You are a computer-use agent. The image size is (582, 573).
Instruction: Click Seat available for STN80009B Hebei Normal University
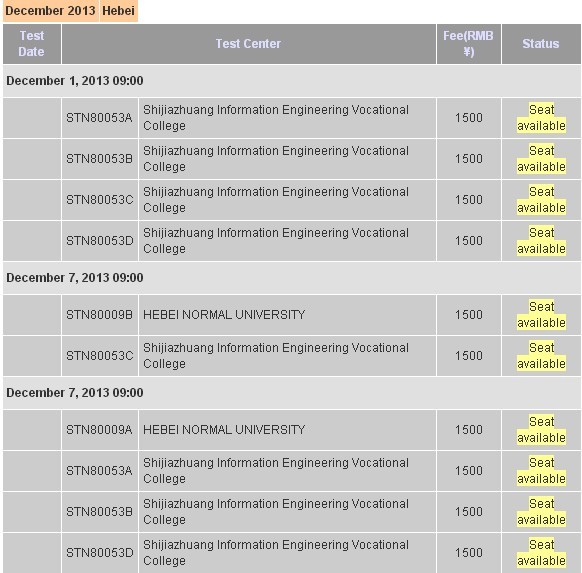(541, 315)
